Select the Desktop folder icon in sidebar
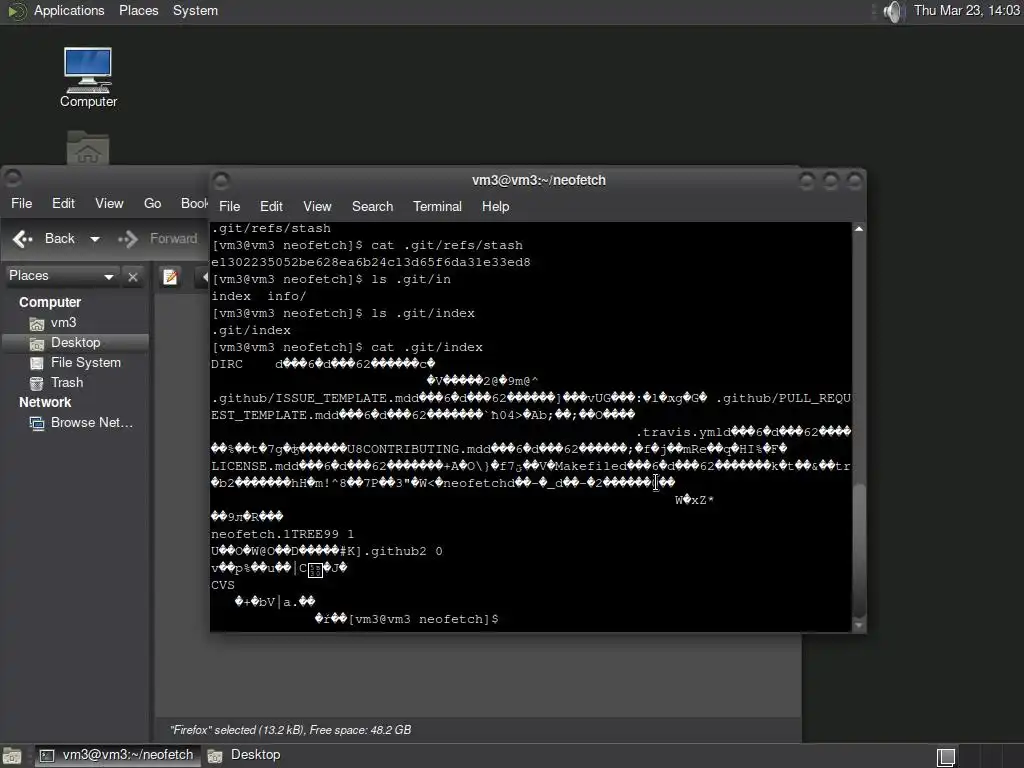 click(x=37, y=344)
